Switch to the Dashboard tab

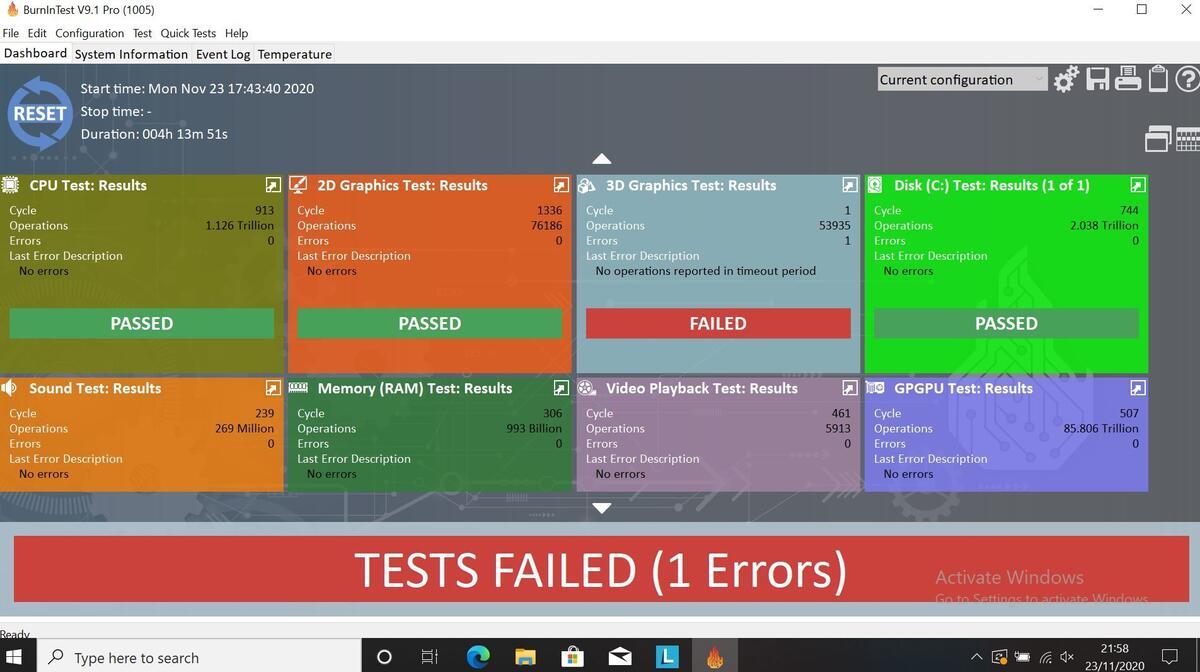tap(35, 53)
